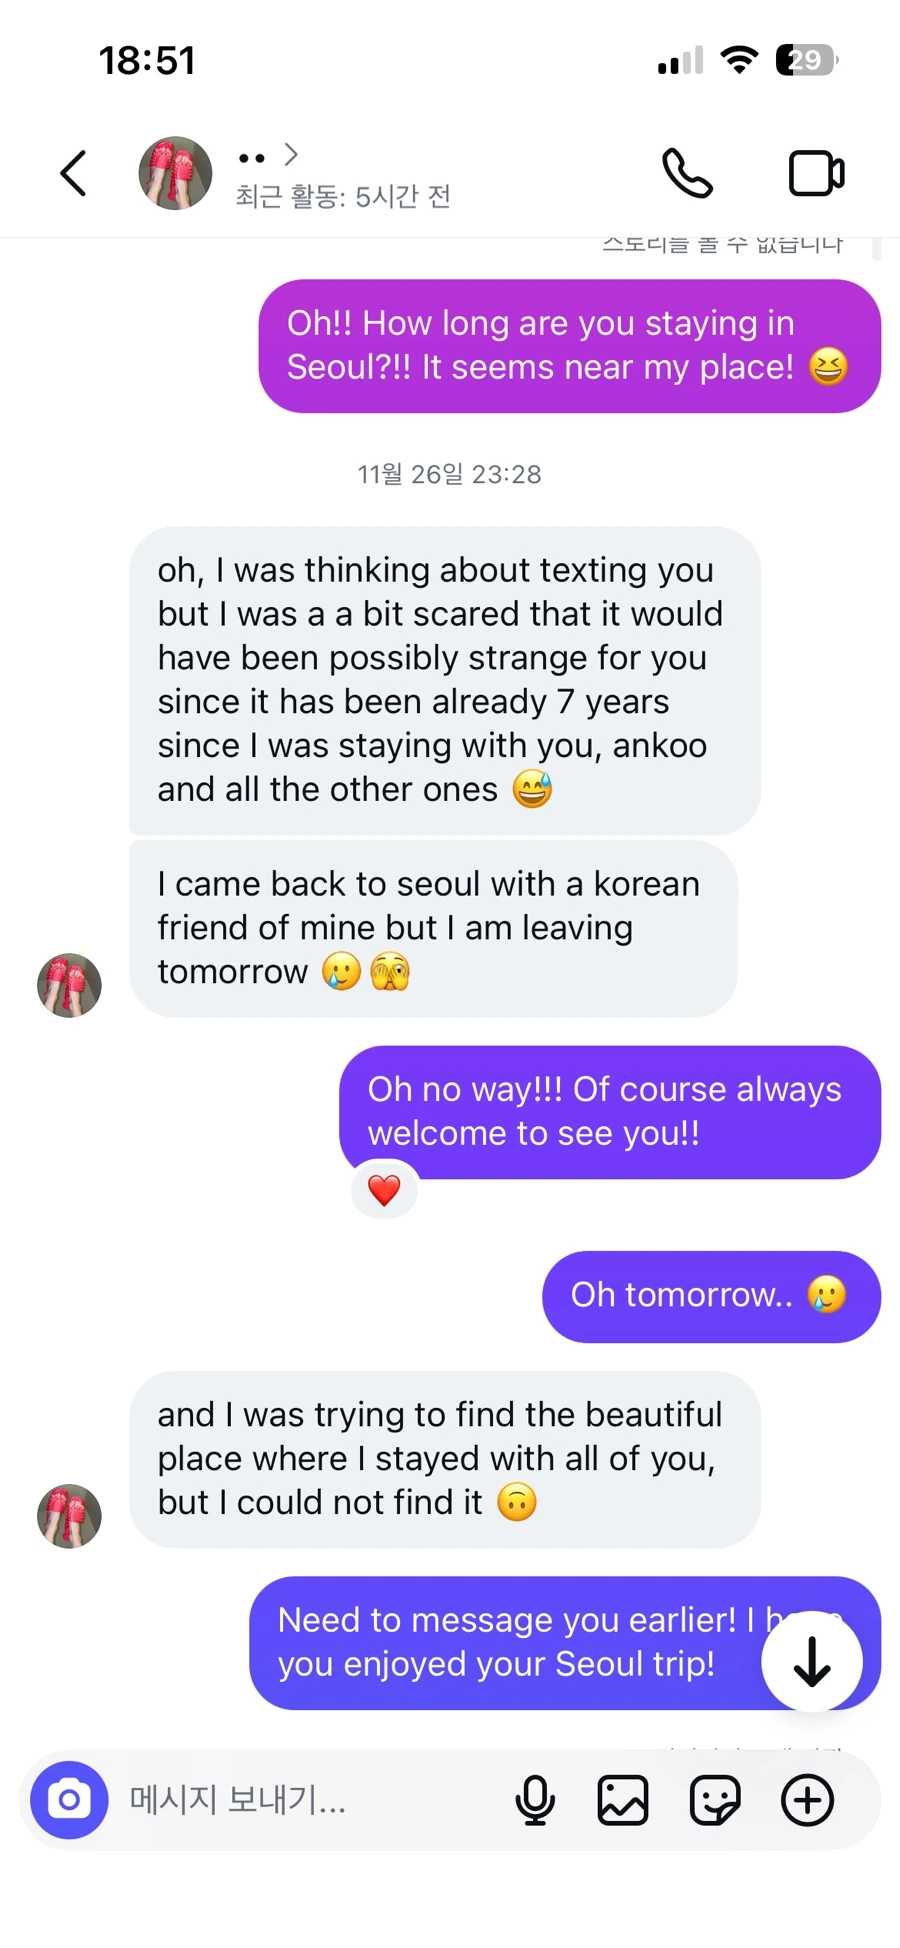Open profile details via chevron next to name
Image resolution: width=900 pixels, height=1948 pixels.
click(x=291, y=154)
